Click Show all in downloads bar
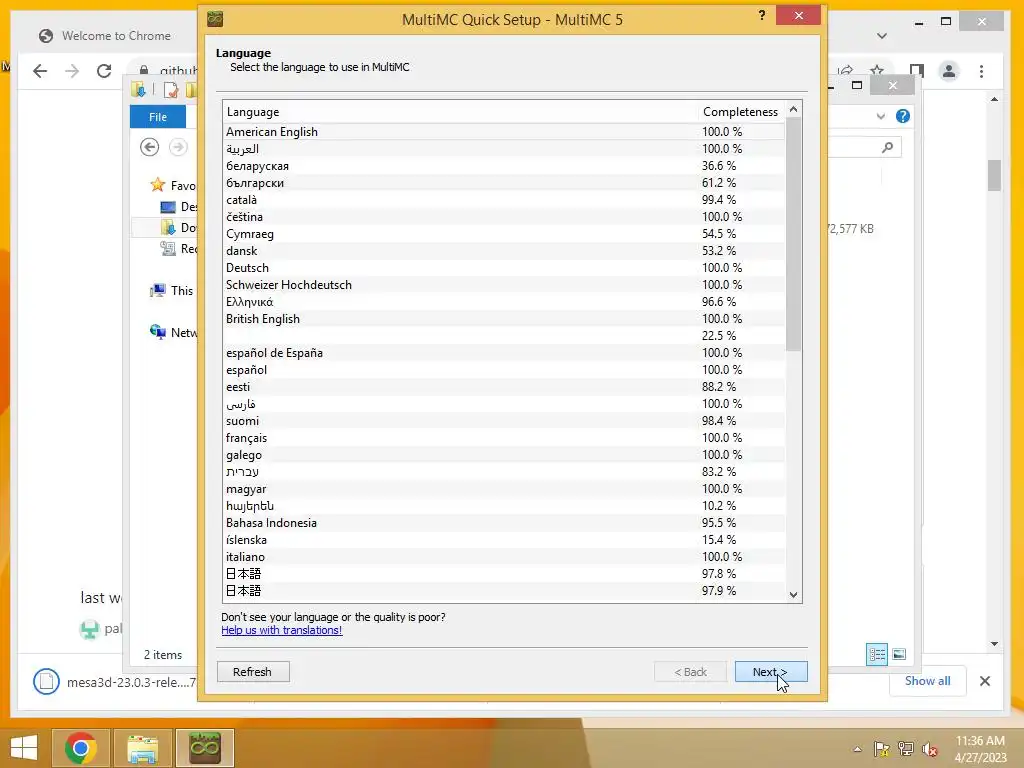 (927, 680)
